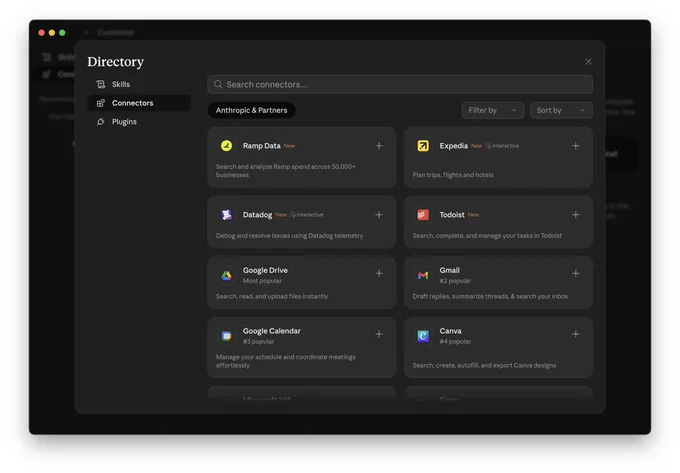The width and height of the screenshot is (680, 473).
Task: Click the Canva logo
Action: point(423,336)
